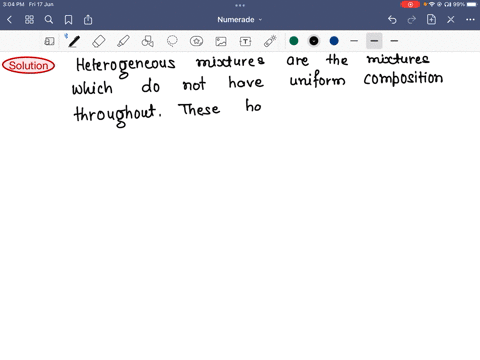Open the share and export menu

pos(88,20)
